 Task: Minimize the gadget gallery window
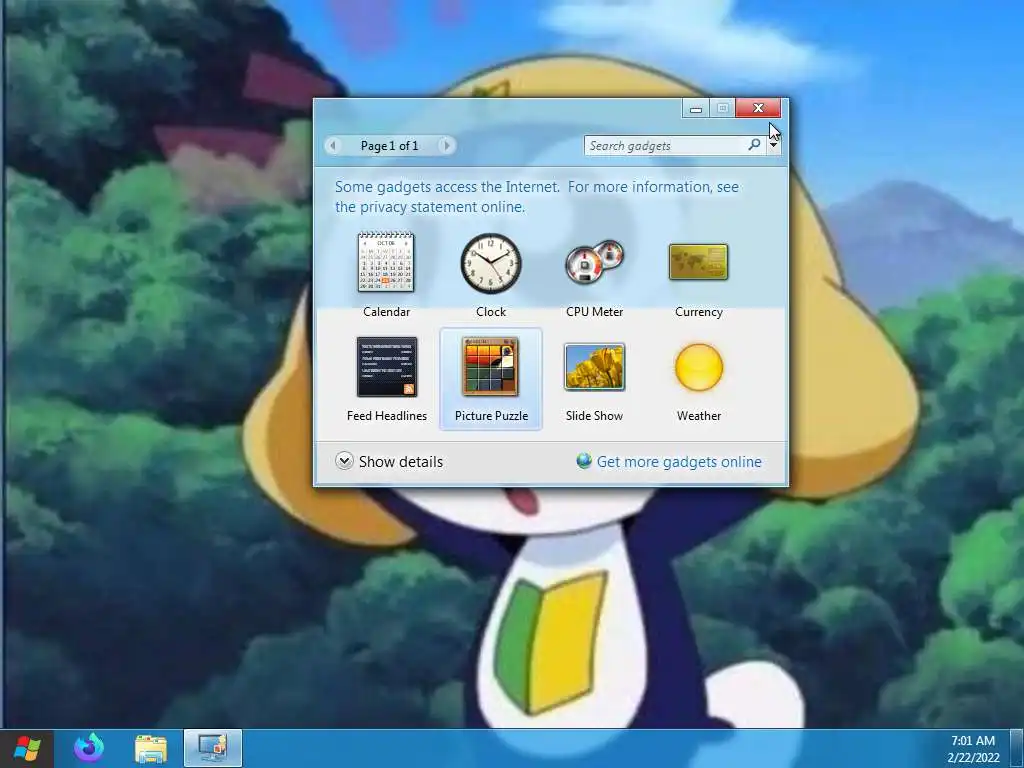coord(696,108)
